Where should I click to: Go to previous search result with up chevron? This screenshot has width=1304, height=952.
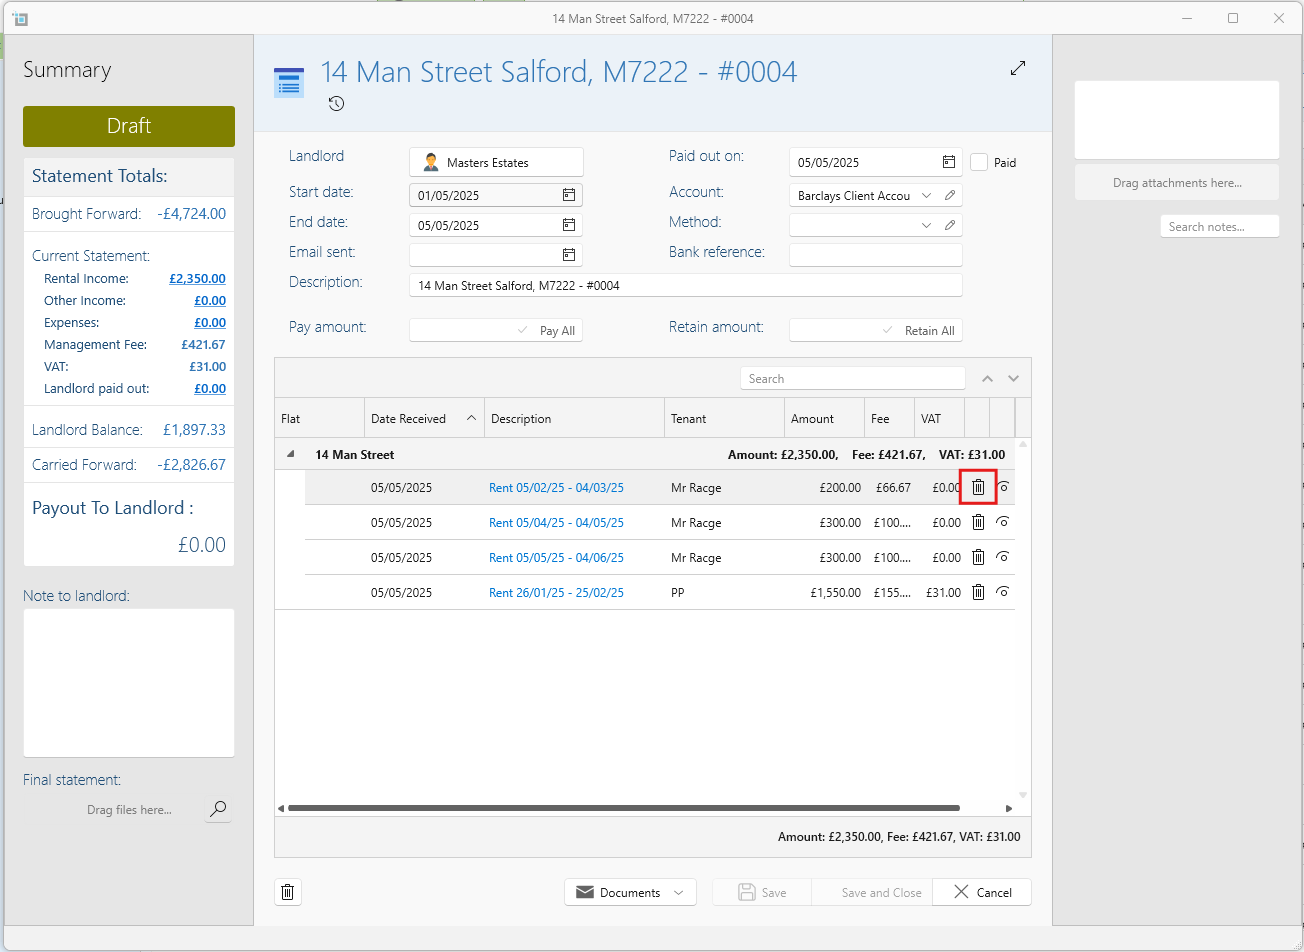pos(987,379)
